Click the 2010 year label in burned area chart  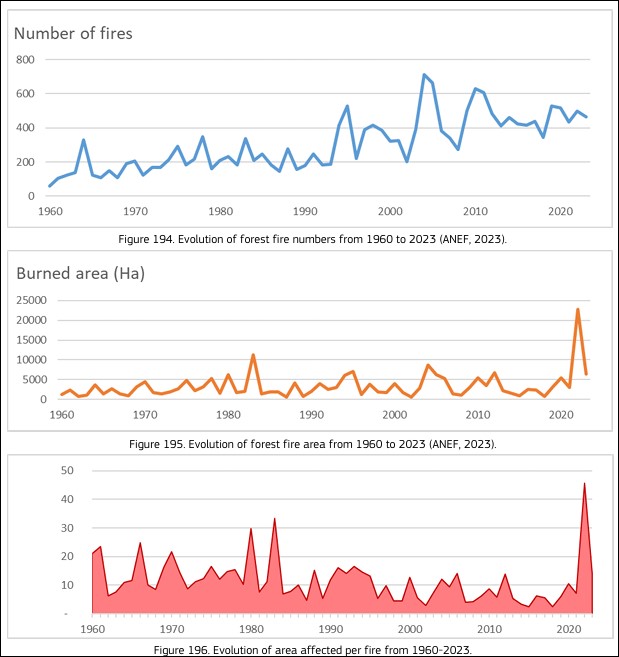481,414
